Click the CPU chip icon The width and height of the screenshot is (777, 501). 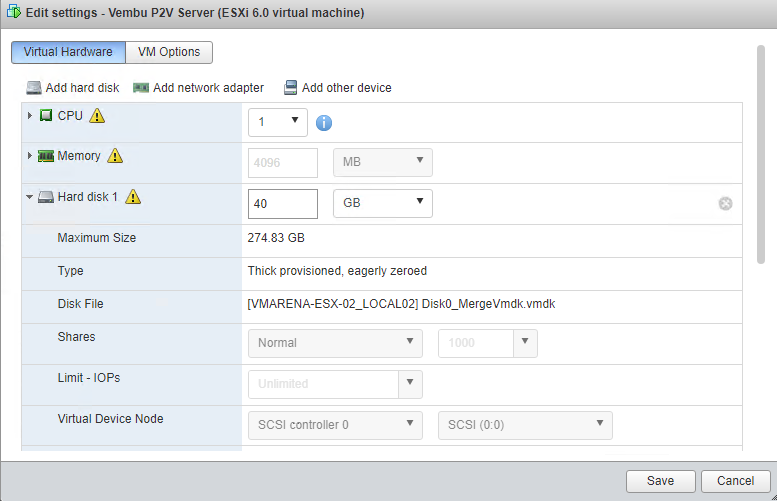pyautogui.click(x=46, y=115)
